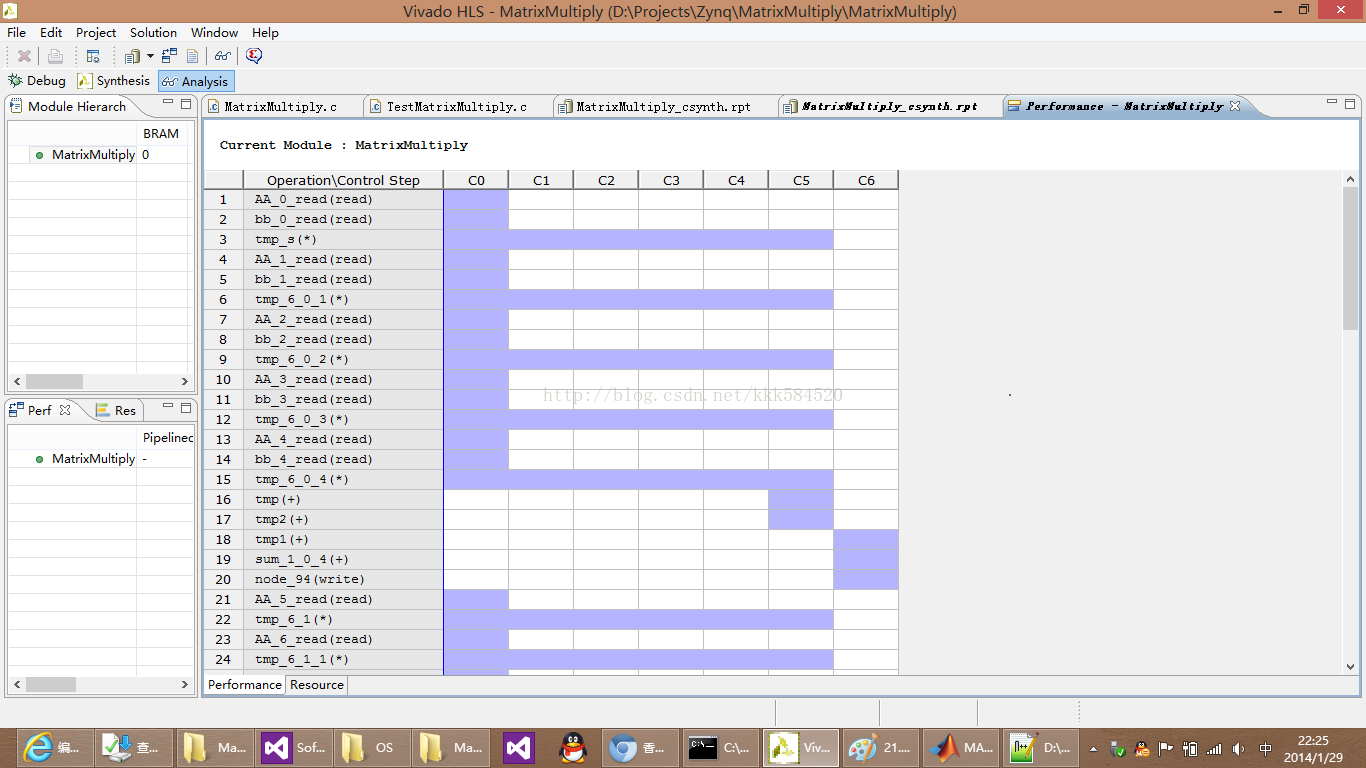This screenshot has width=1366, height=768.
Task: Select the sum_1_0_4(+) operation row
Action: click(x=551, y=559)
